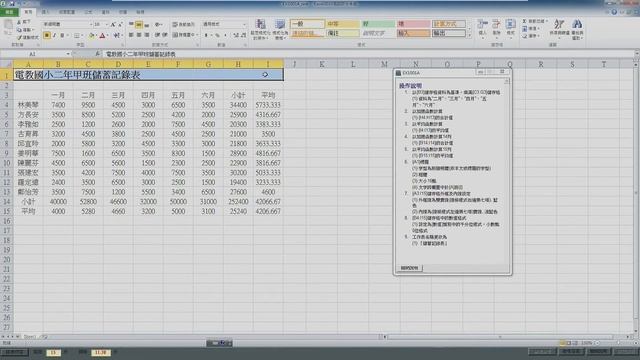This screenshot has width=640, height=360.
Task: Switch to the Formulas ribbon tab
Action: [x=88, y=12]
